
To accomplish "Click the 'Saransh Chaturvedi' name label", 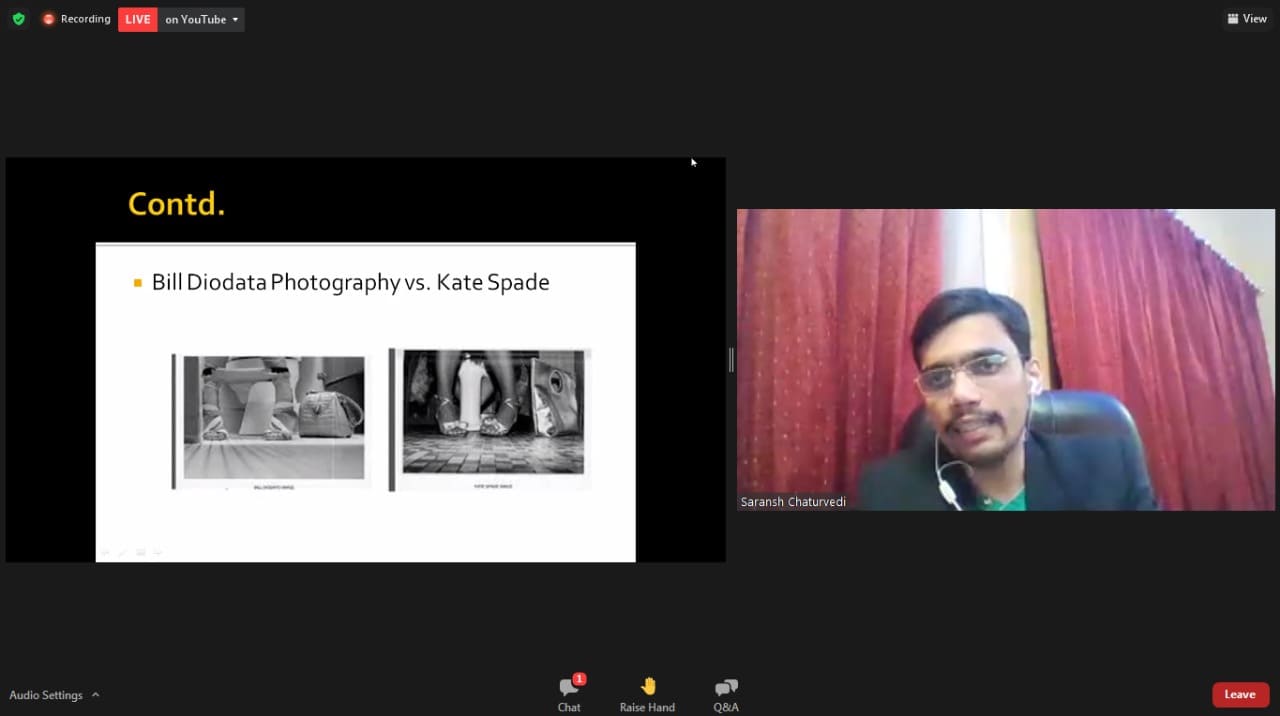I will click(x=793, y=502).
